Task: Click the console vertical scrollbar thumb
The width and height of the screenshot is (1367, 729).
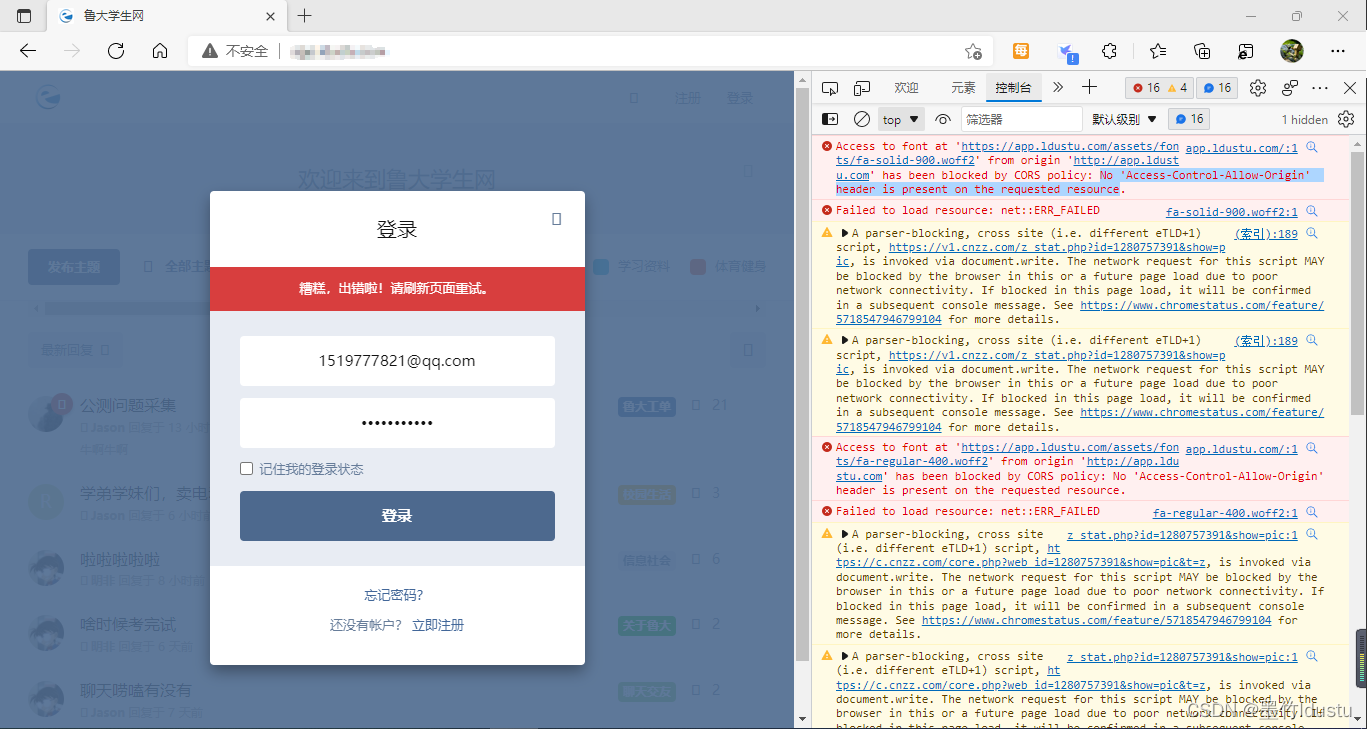Action: [x=1357, y=282]
